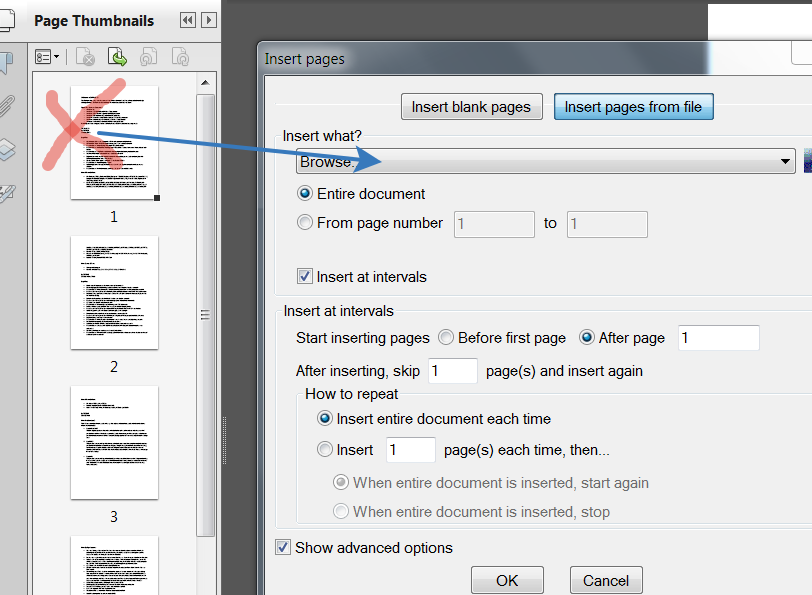Image resolution: width=812 pixels, height=595 pixels.
Task: Click the Insert pages from file button
Action: 633,107
